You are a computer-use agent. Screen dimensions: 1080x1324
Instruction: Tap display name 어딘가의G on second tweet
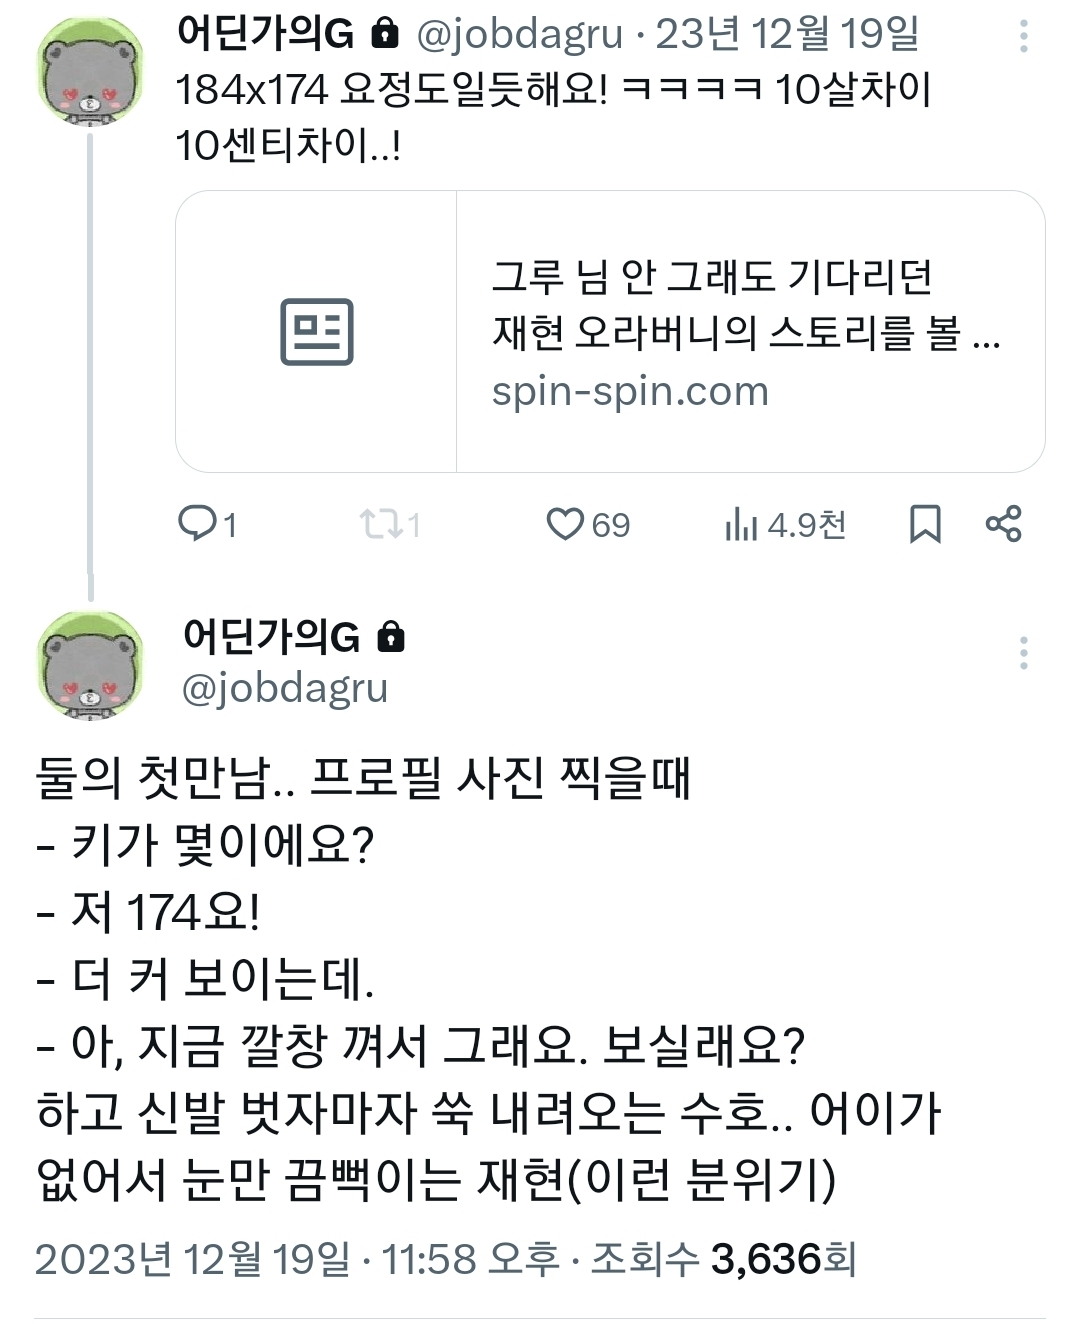pos(271,637)
